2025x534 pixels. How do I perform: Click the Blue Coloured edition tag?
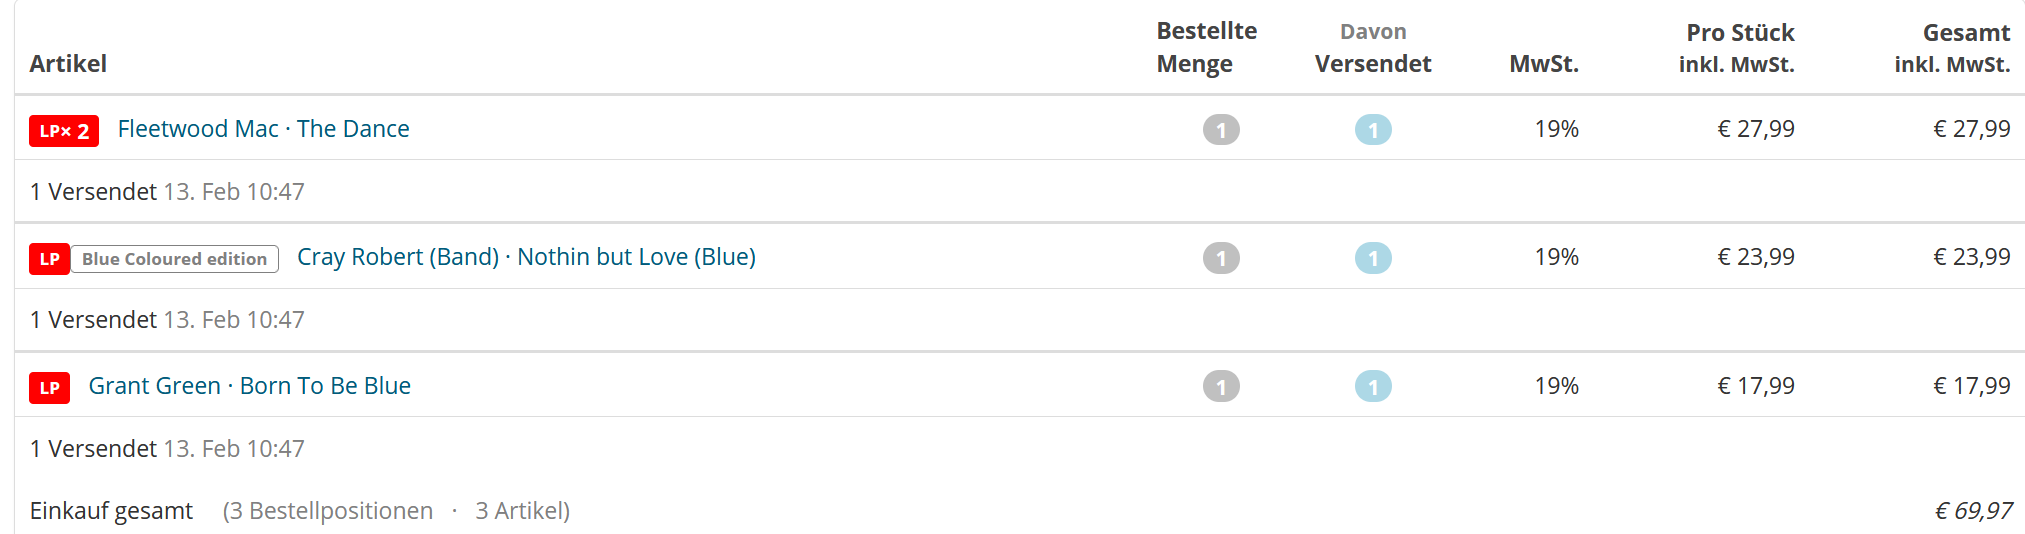[x=175, y=259]
